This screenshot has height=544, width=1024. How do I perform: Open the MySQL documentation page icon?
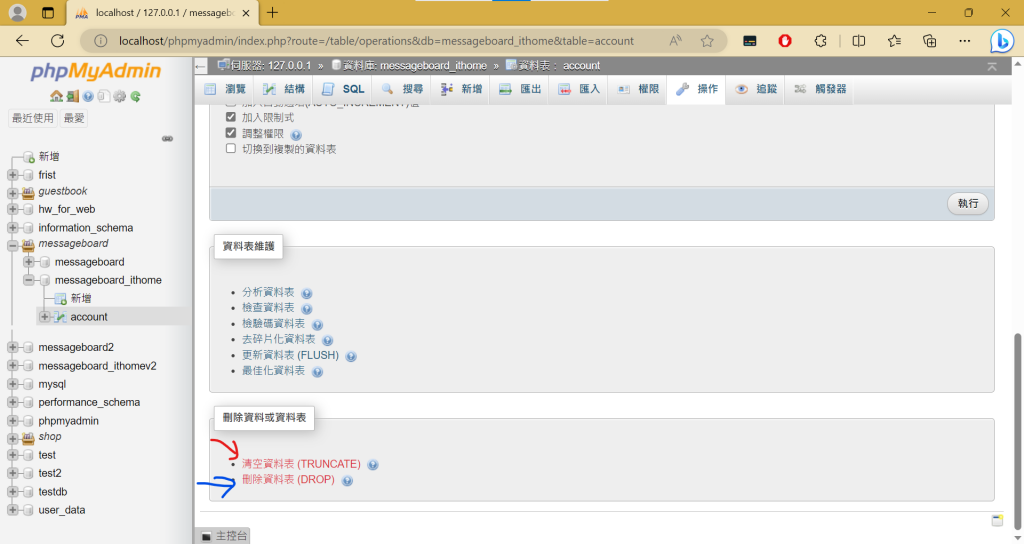coord(104,97)
